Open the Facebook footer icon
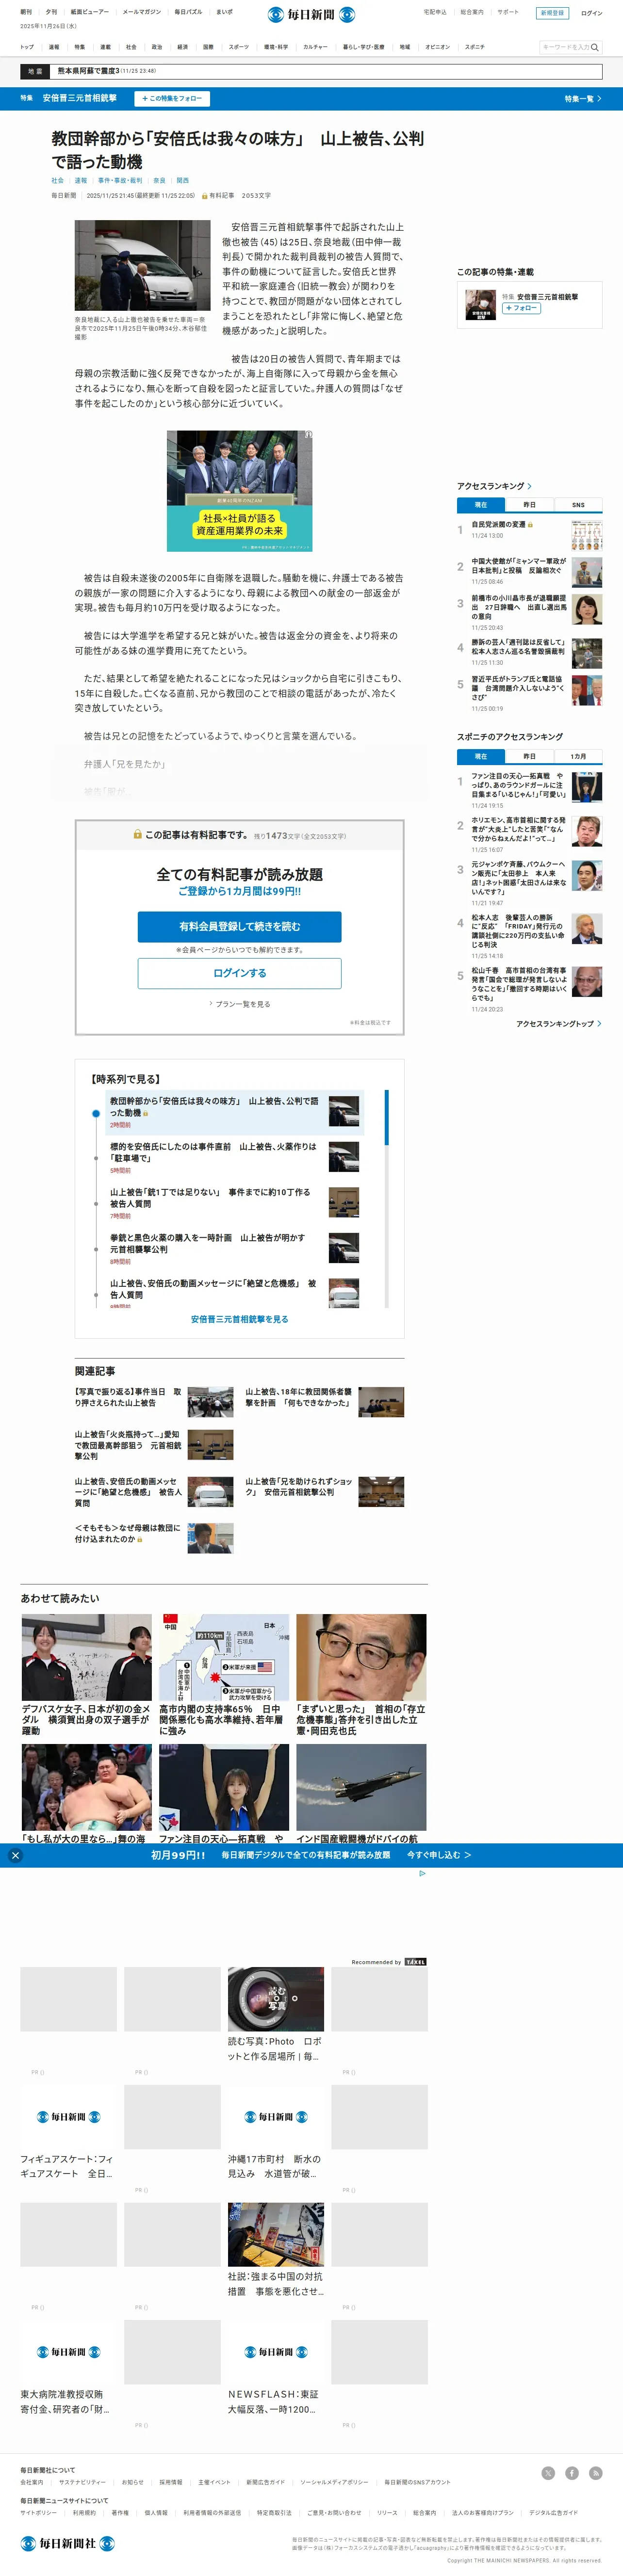Image resolution: width=623 pixels, height=2576 pixels. (572, 2473)
